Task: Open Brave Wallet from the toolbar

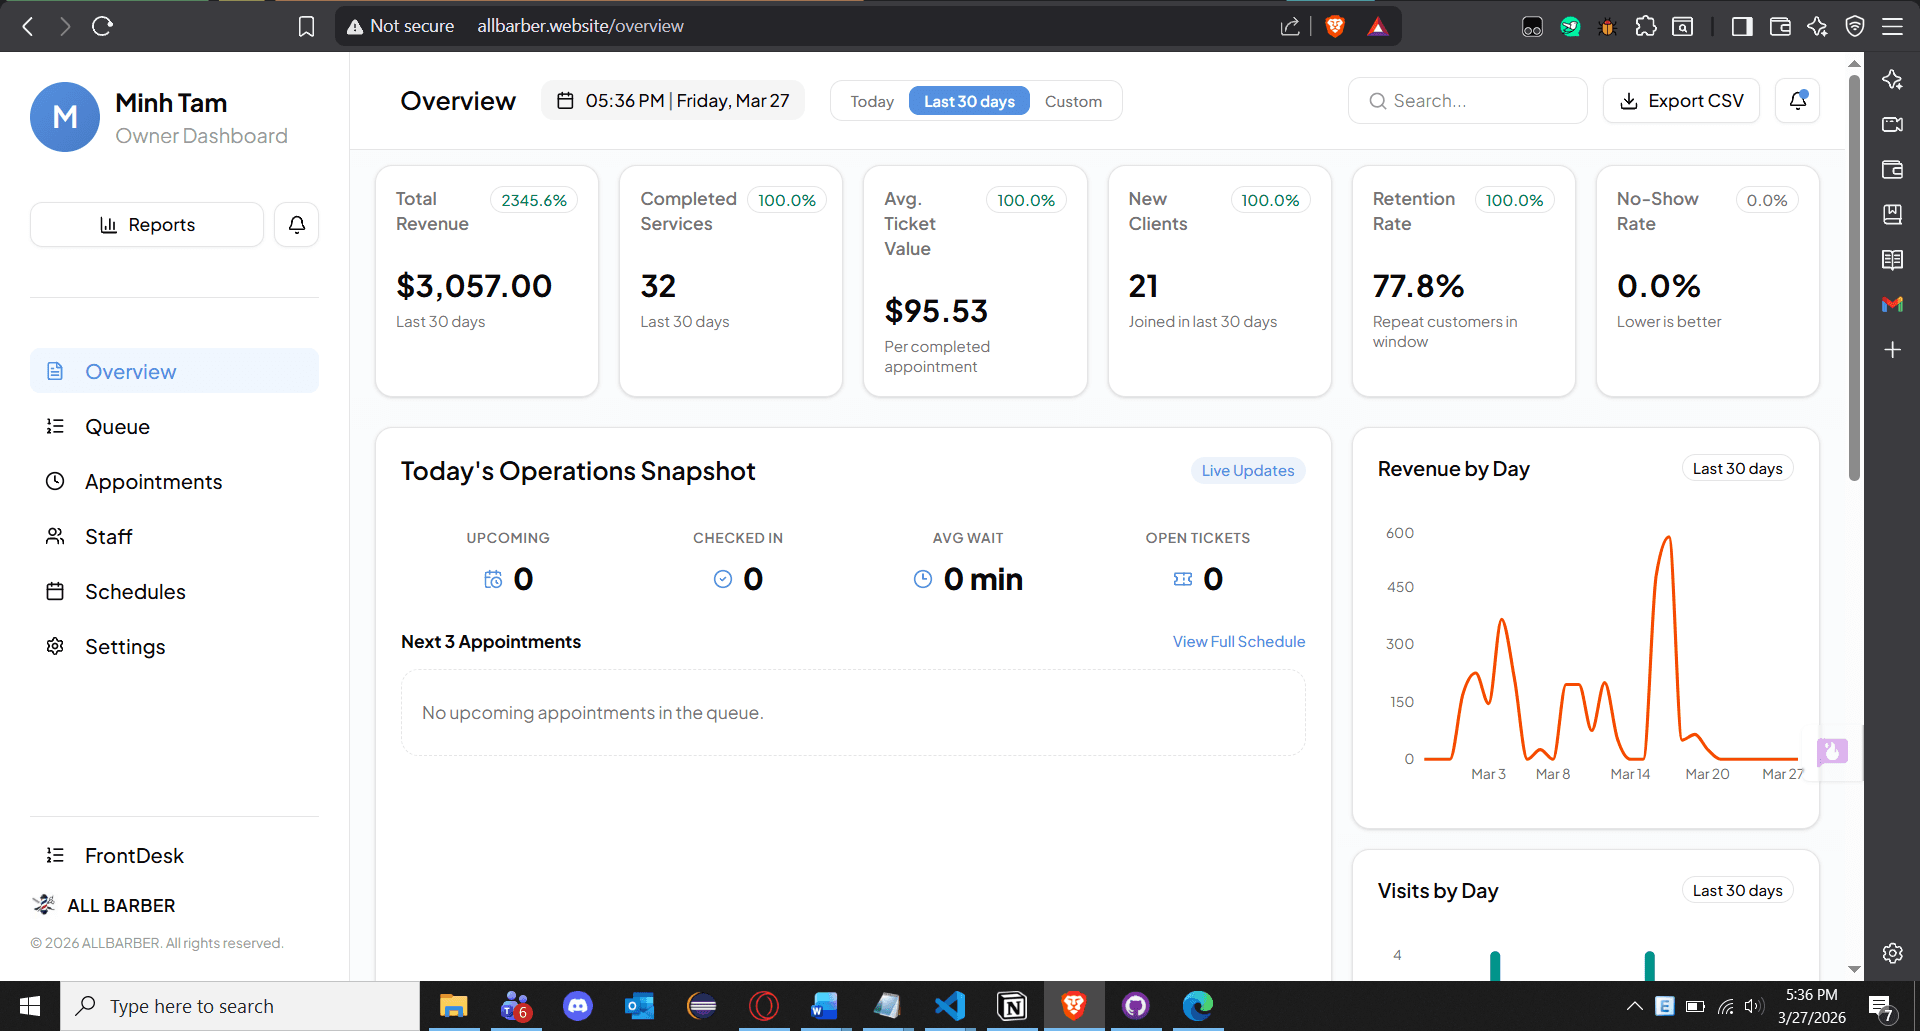Action: (x=1780, y=26)
